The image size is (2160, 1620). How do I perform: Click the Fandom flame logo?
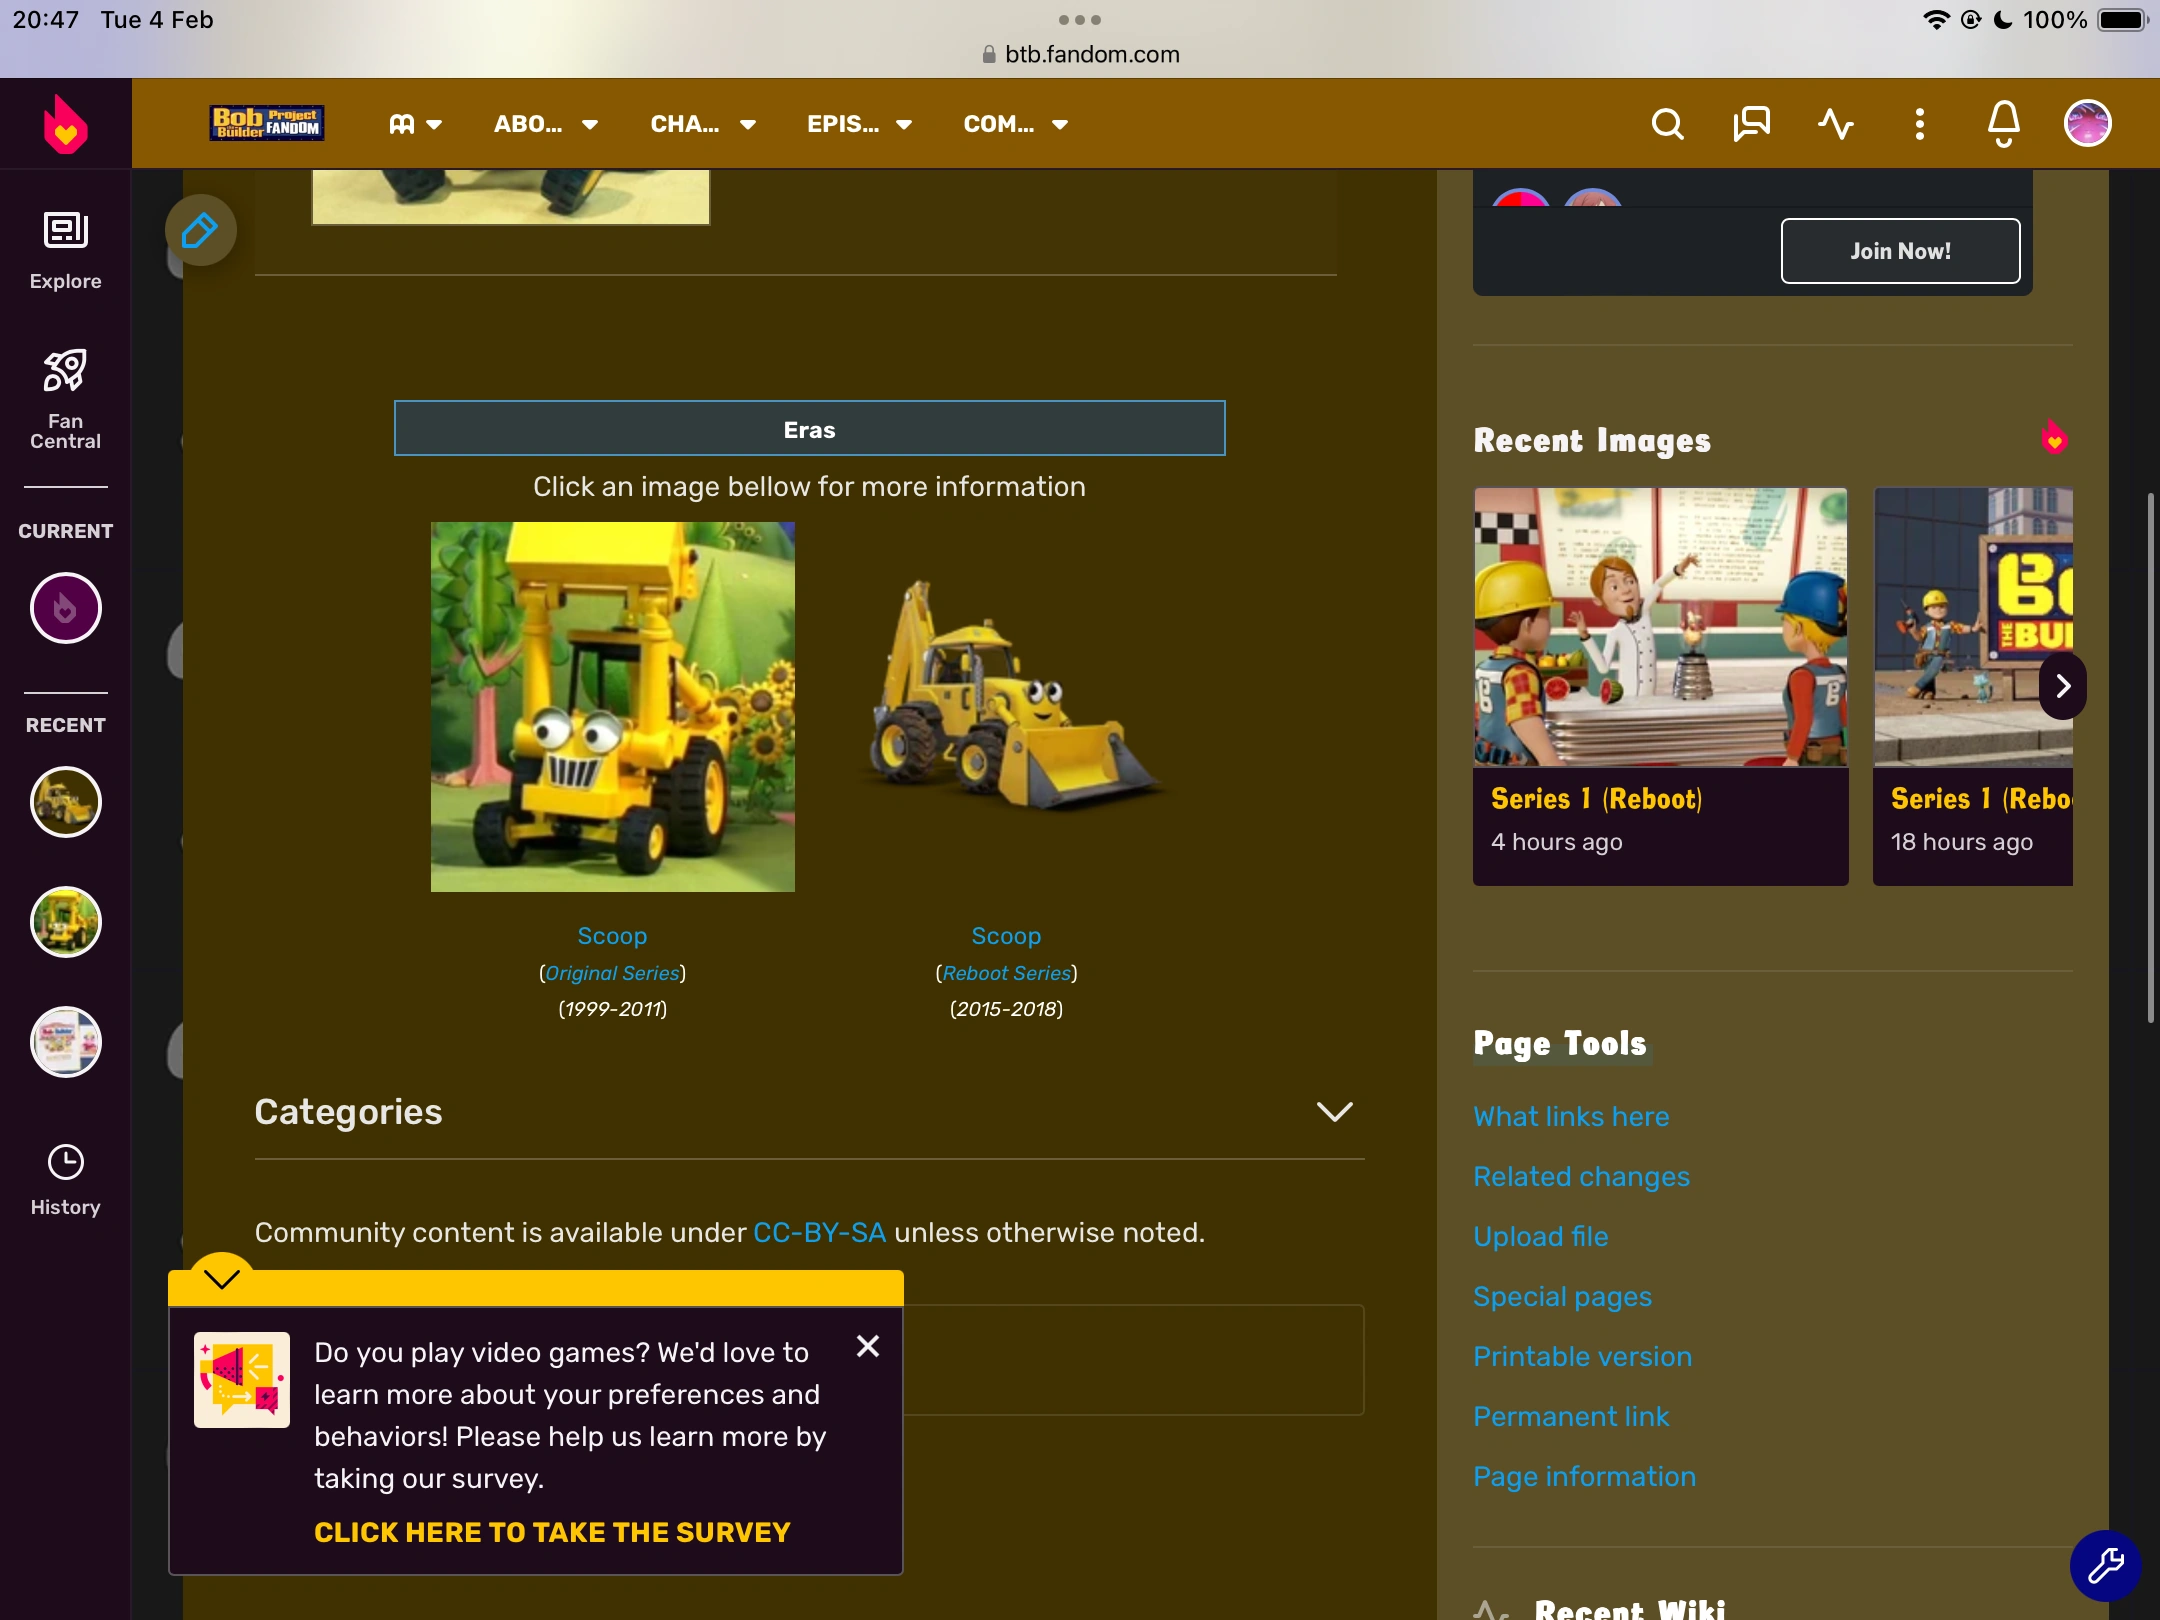point(65,123)
